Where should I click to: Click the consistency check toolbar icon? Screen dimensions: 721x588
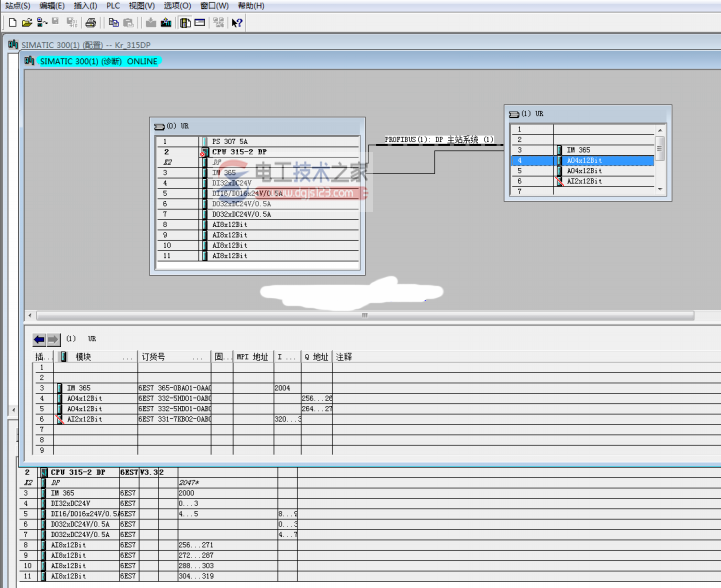pos(218,23)
